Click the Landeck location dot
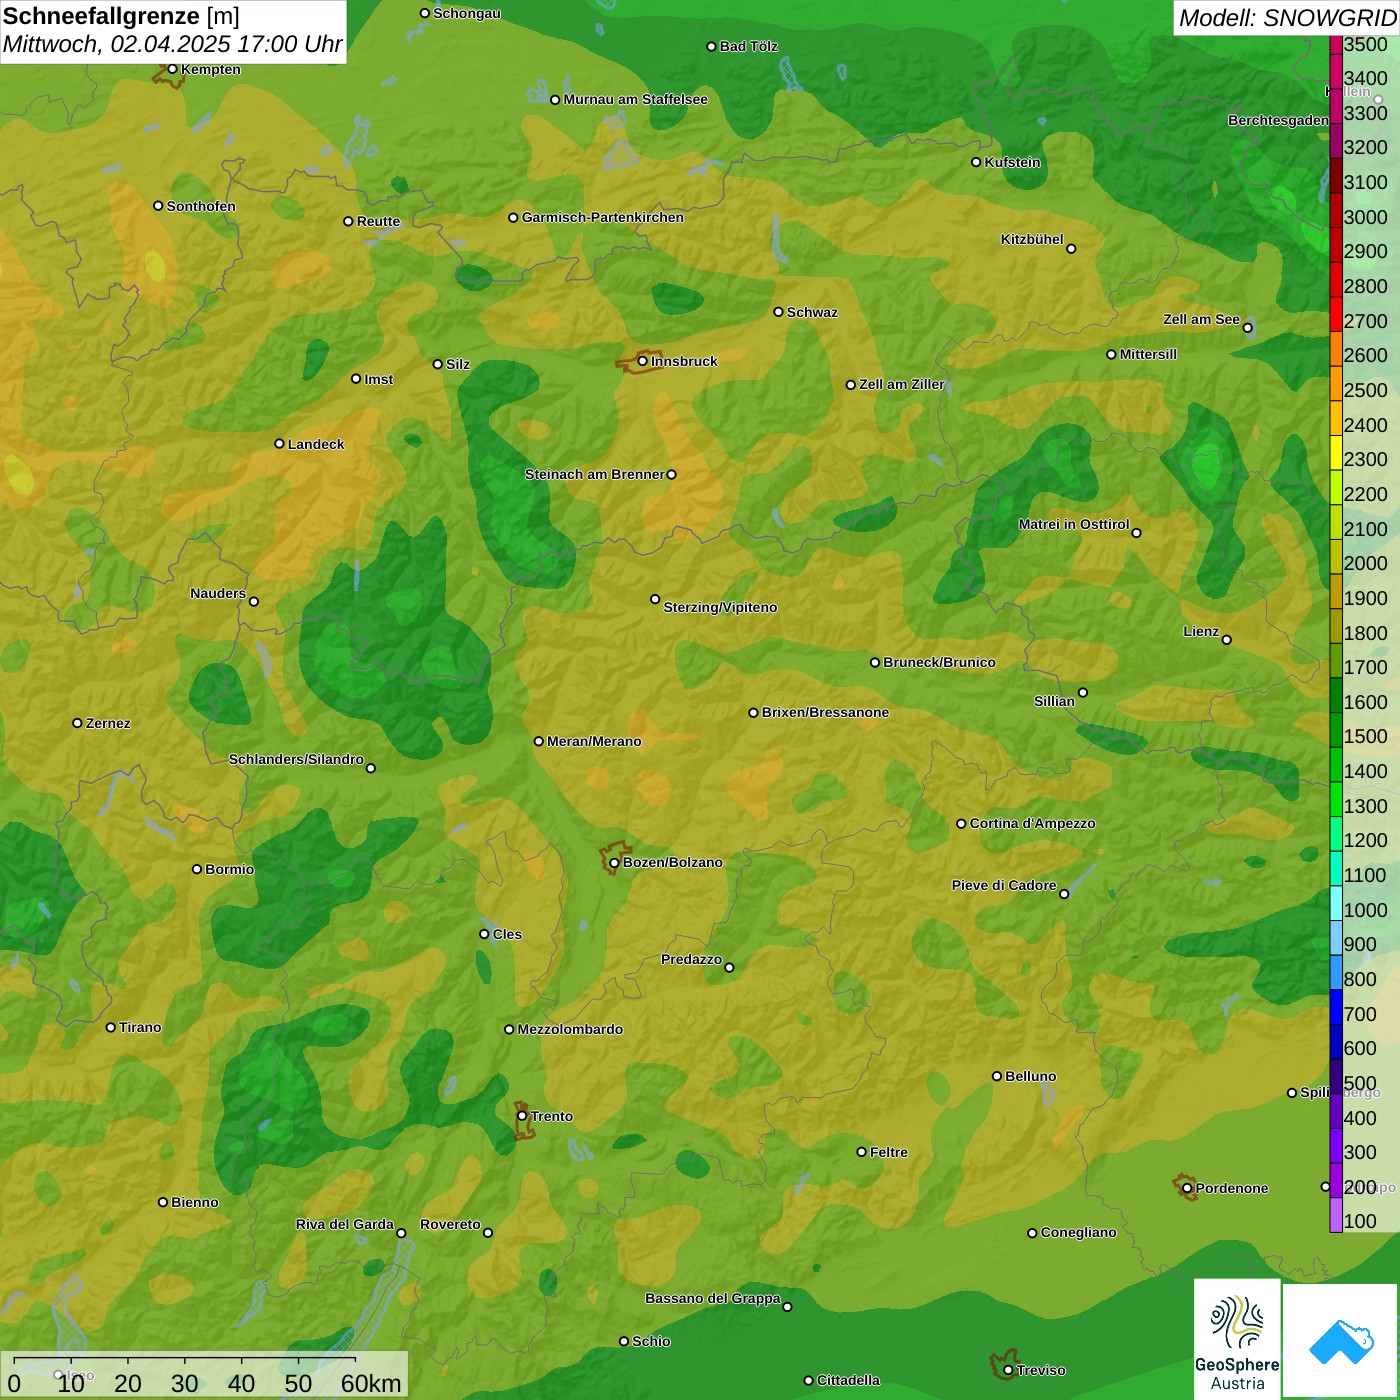This screenshot has width=1400, height=1400. tap(279, 444)
